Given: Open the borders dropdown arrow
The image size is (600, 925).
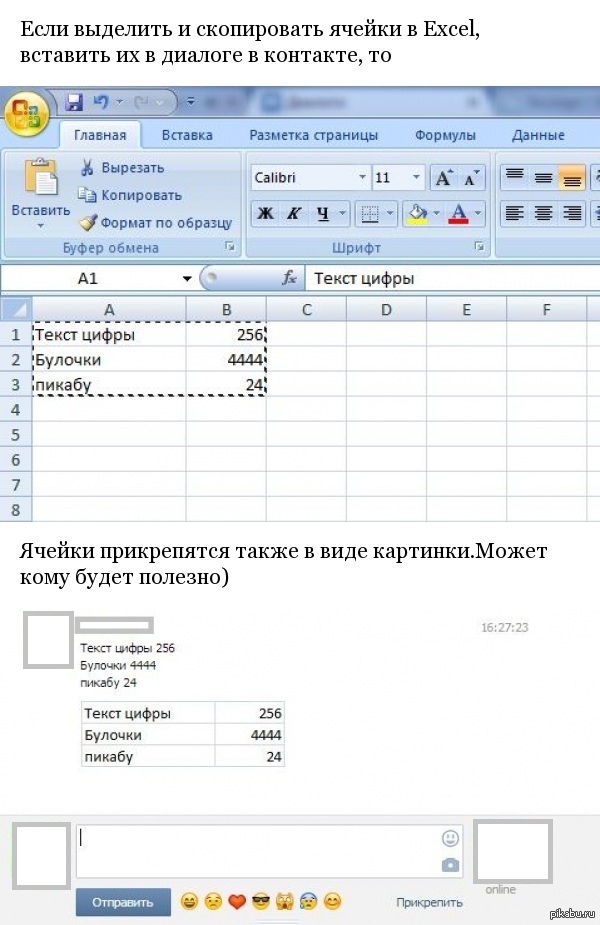Looking at the screenshot, I should click(x=390, y=213).
